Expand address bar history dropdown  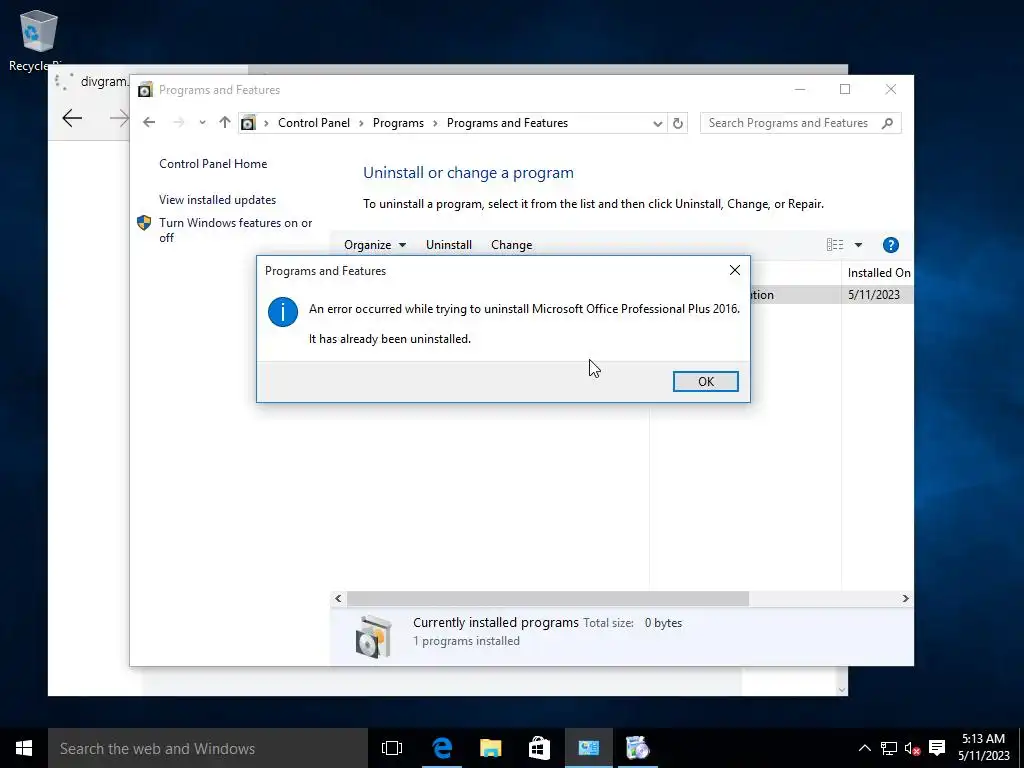coord(658,123)
